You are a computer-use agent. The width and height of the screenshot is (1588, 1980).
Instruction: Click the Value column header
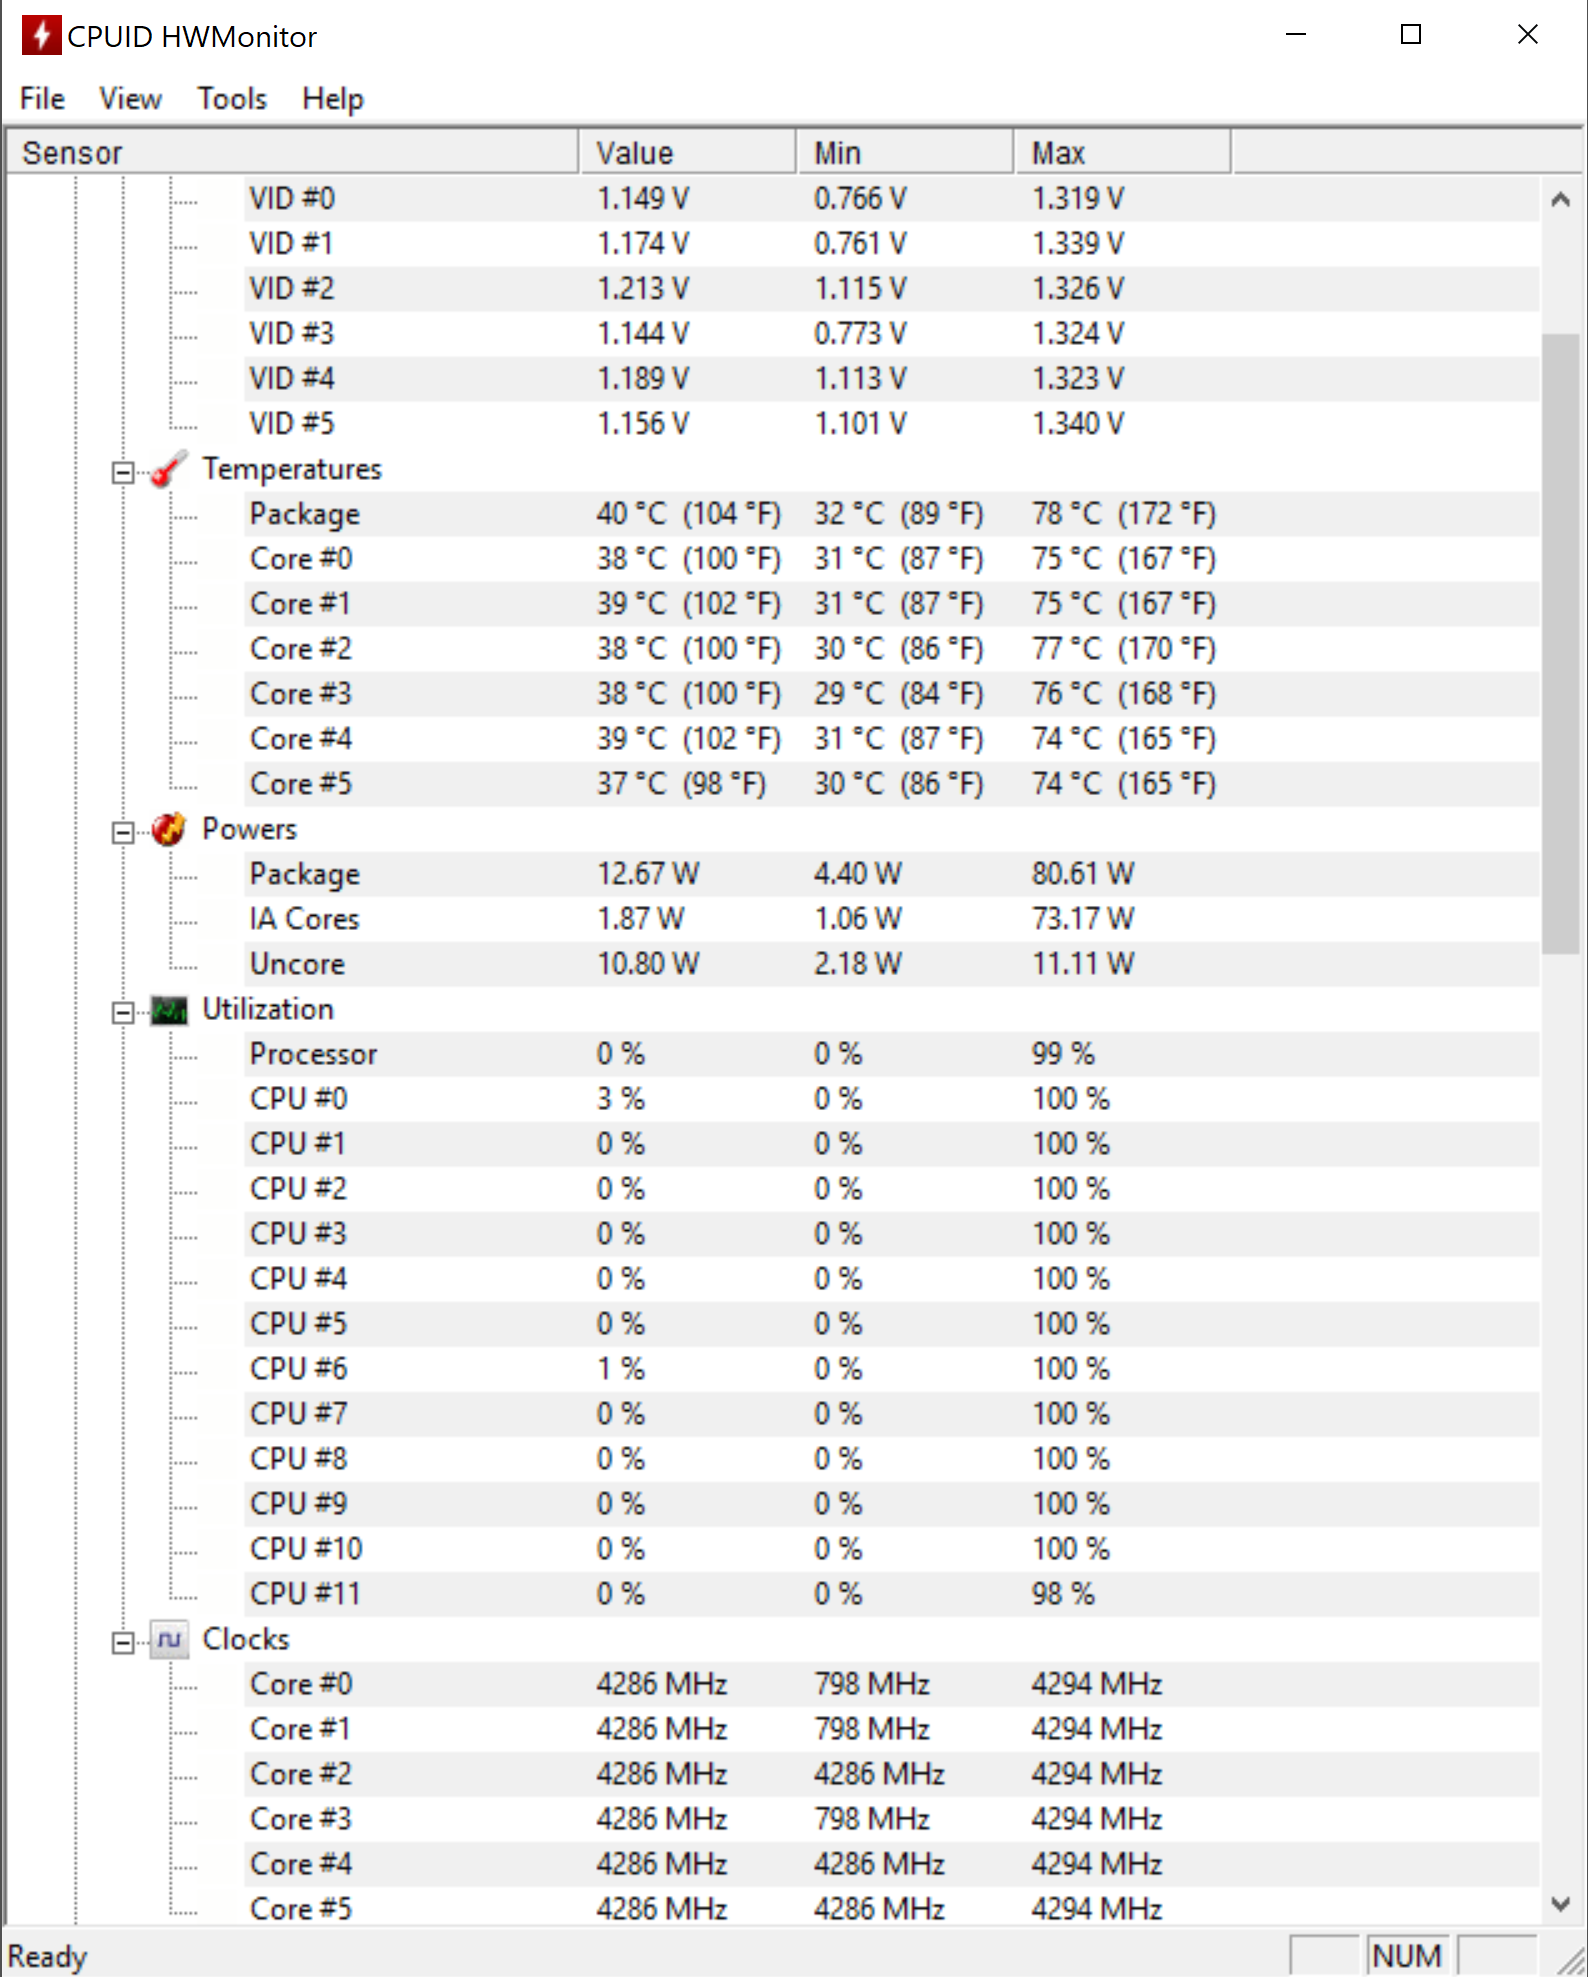click(687, 153)
